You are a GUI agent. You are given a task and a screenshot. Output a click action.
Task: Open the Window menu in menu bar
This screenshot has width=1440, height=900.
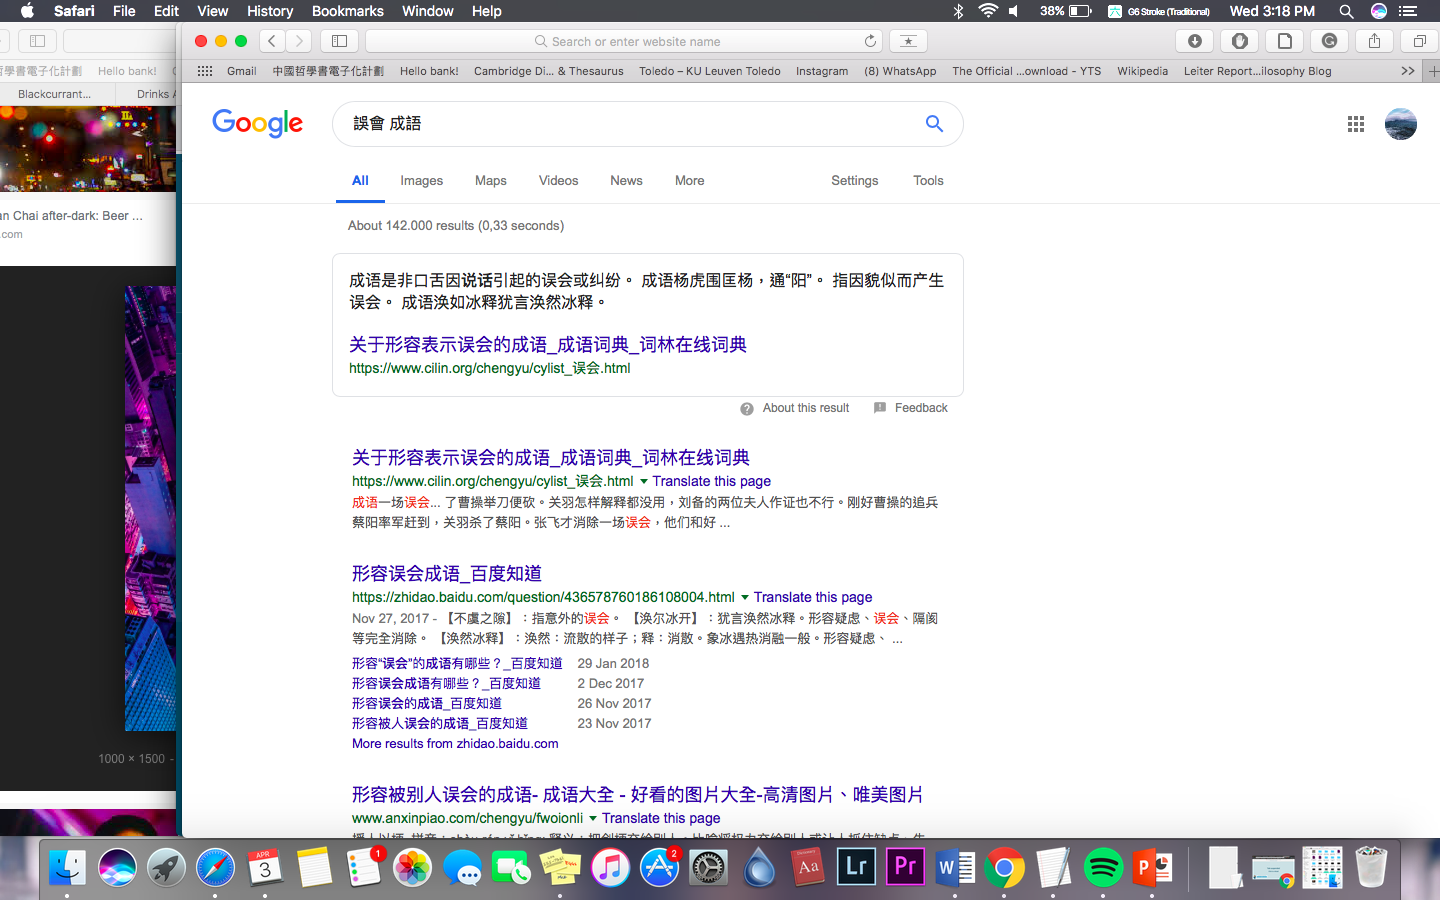(x=427, y=11)
